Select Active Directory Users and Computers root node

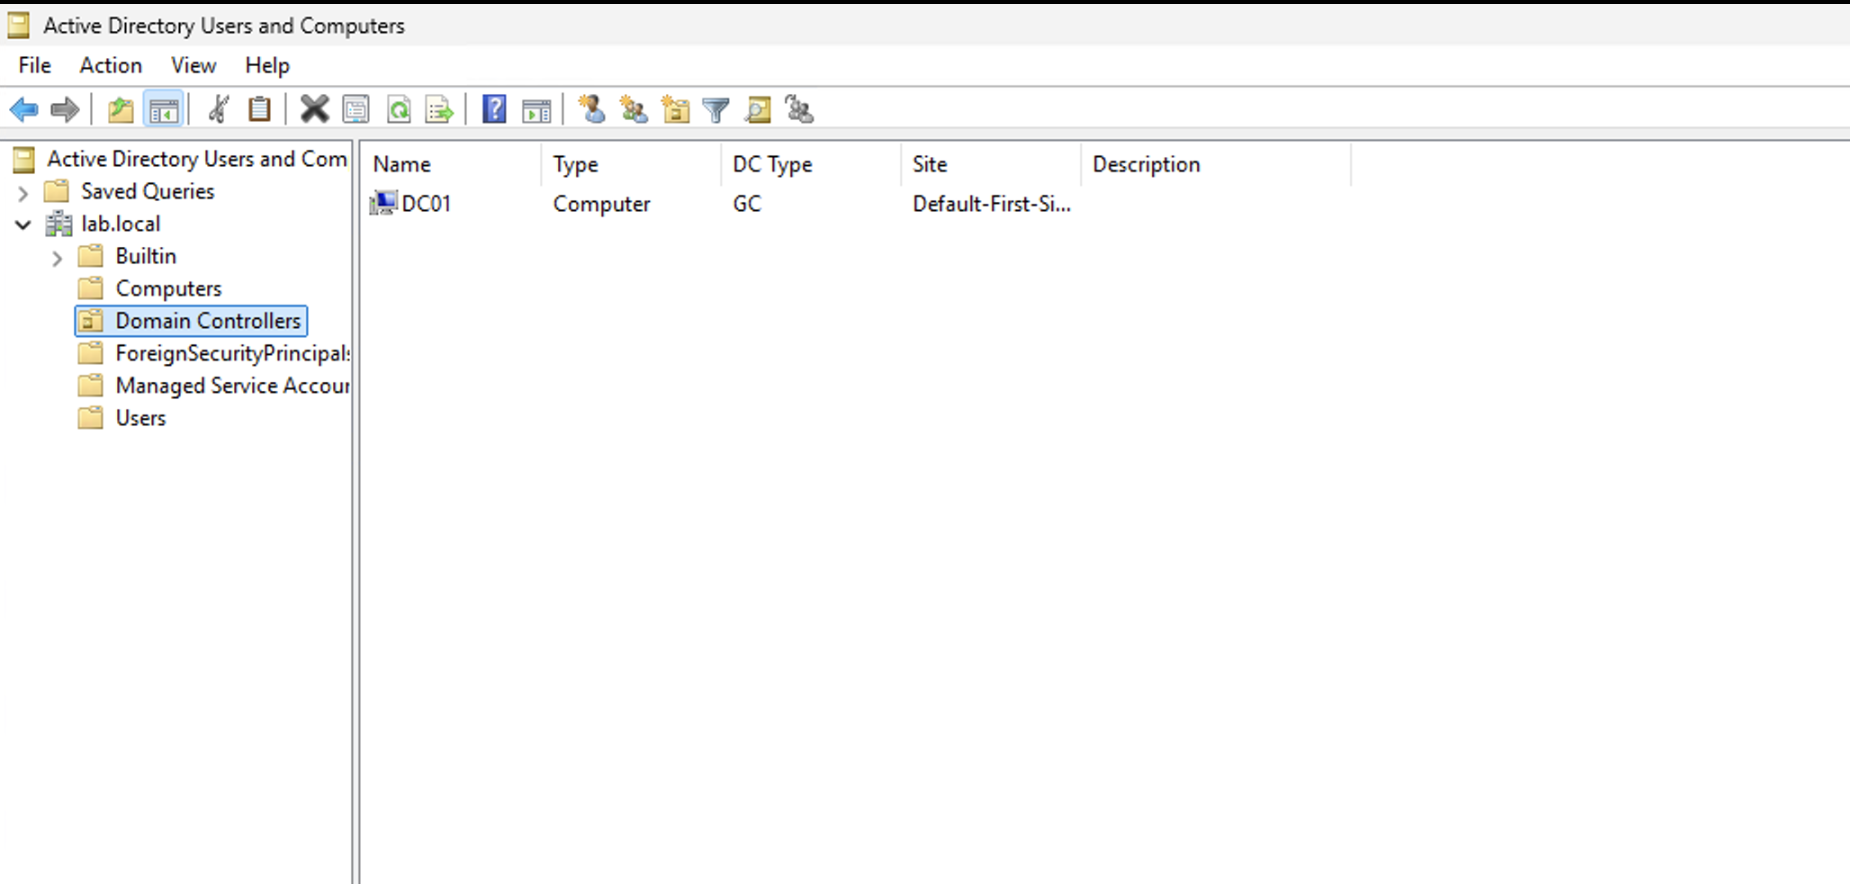(x=197, y=159)
